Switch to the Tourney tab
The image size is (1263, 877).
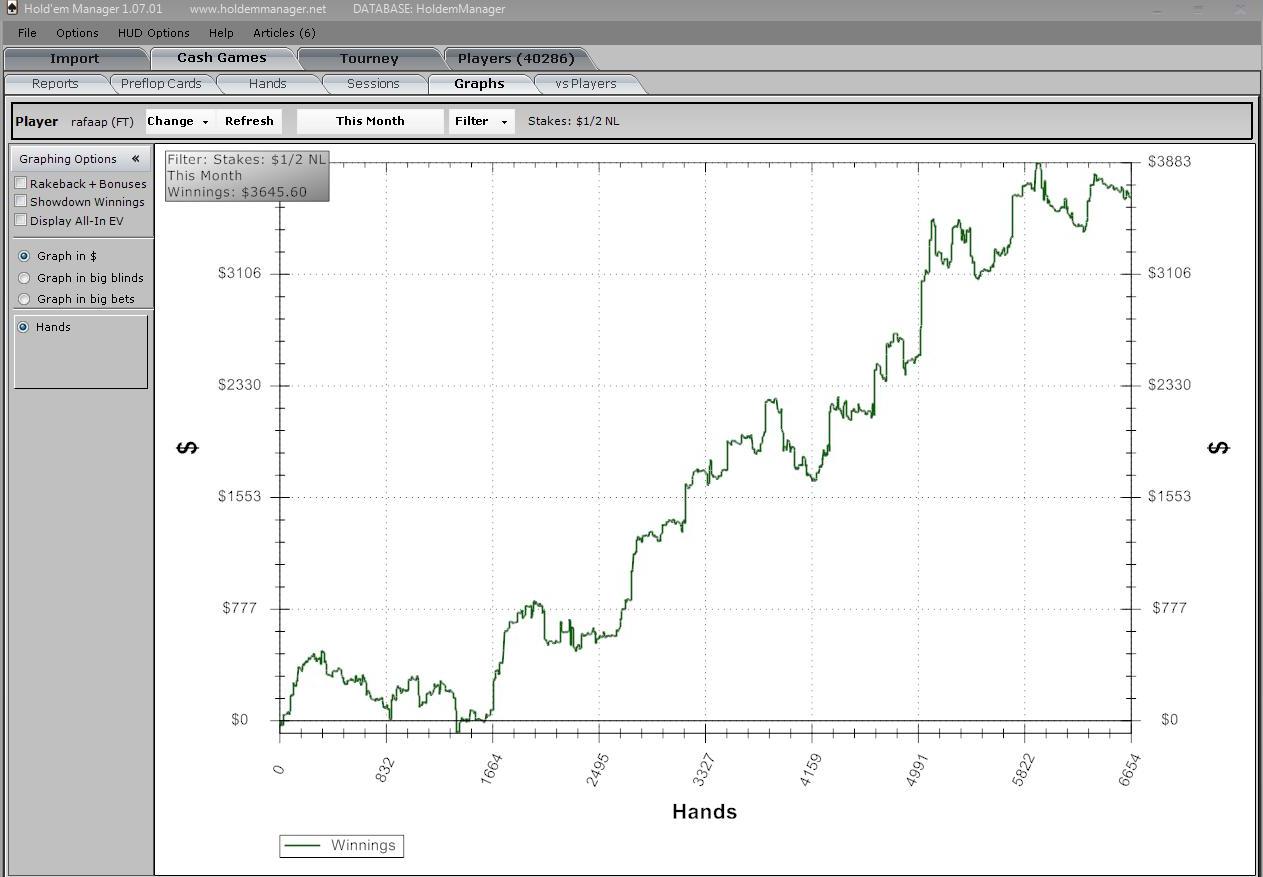click(x=369, y=58)
